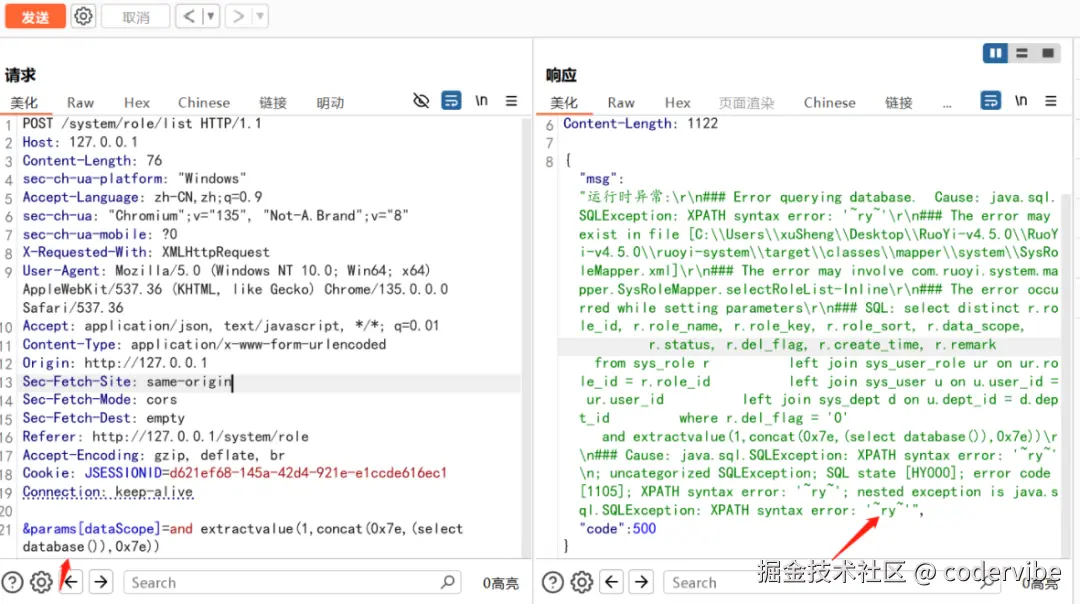Image resolution: width=1080 pixels, height=604 pixels.
Task: Open history dropdown beside back arrow
Action: coord(211,16)
